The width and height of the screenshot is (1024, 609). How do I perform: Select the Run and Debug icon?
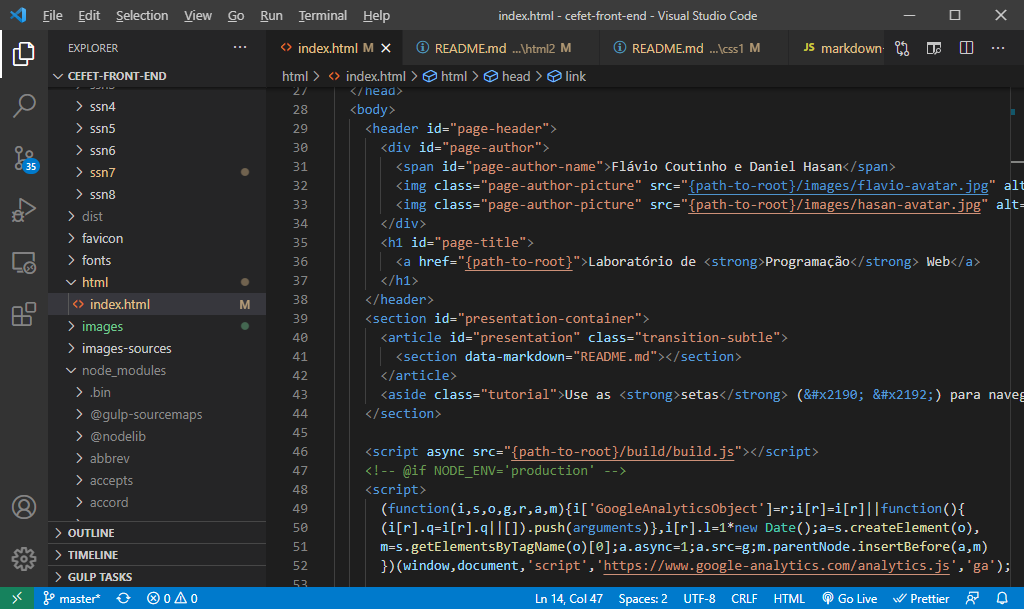(24, 210)
